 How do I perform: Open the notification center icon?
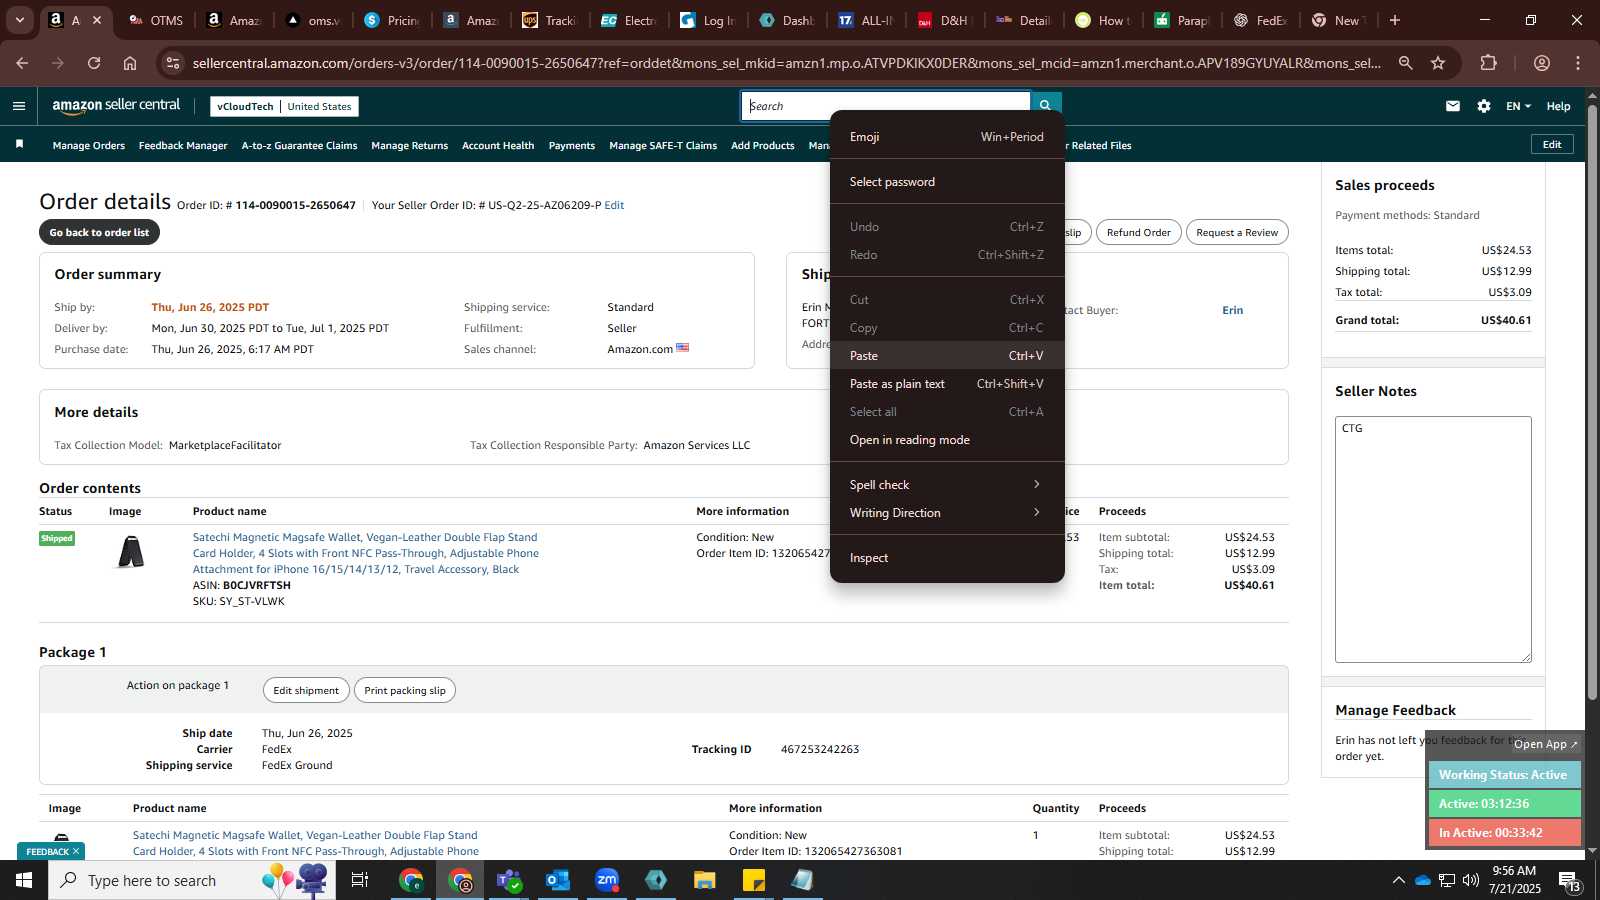pyautogui.click(x=1569, y=880)
